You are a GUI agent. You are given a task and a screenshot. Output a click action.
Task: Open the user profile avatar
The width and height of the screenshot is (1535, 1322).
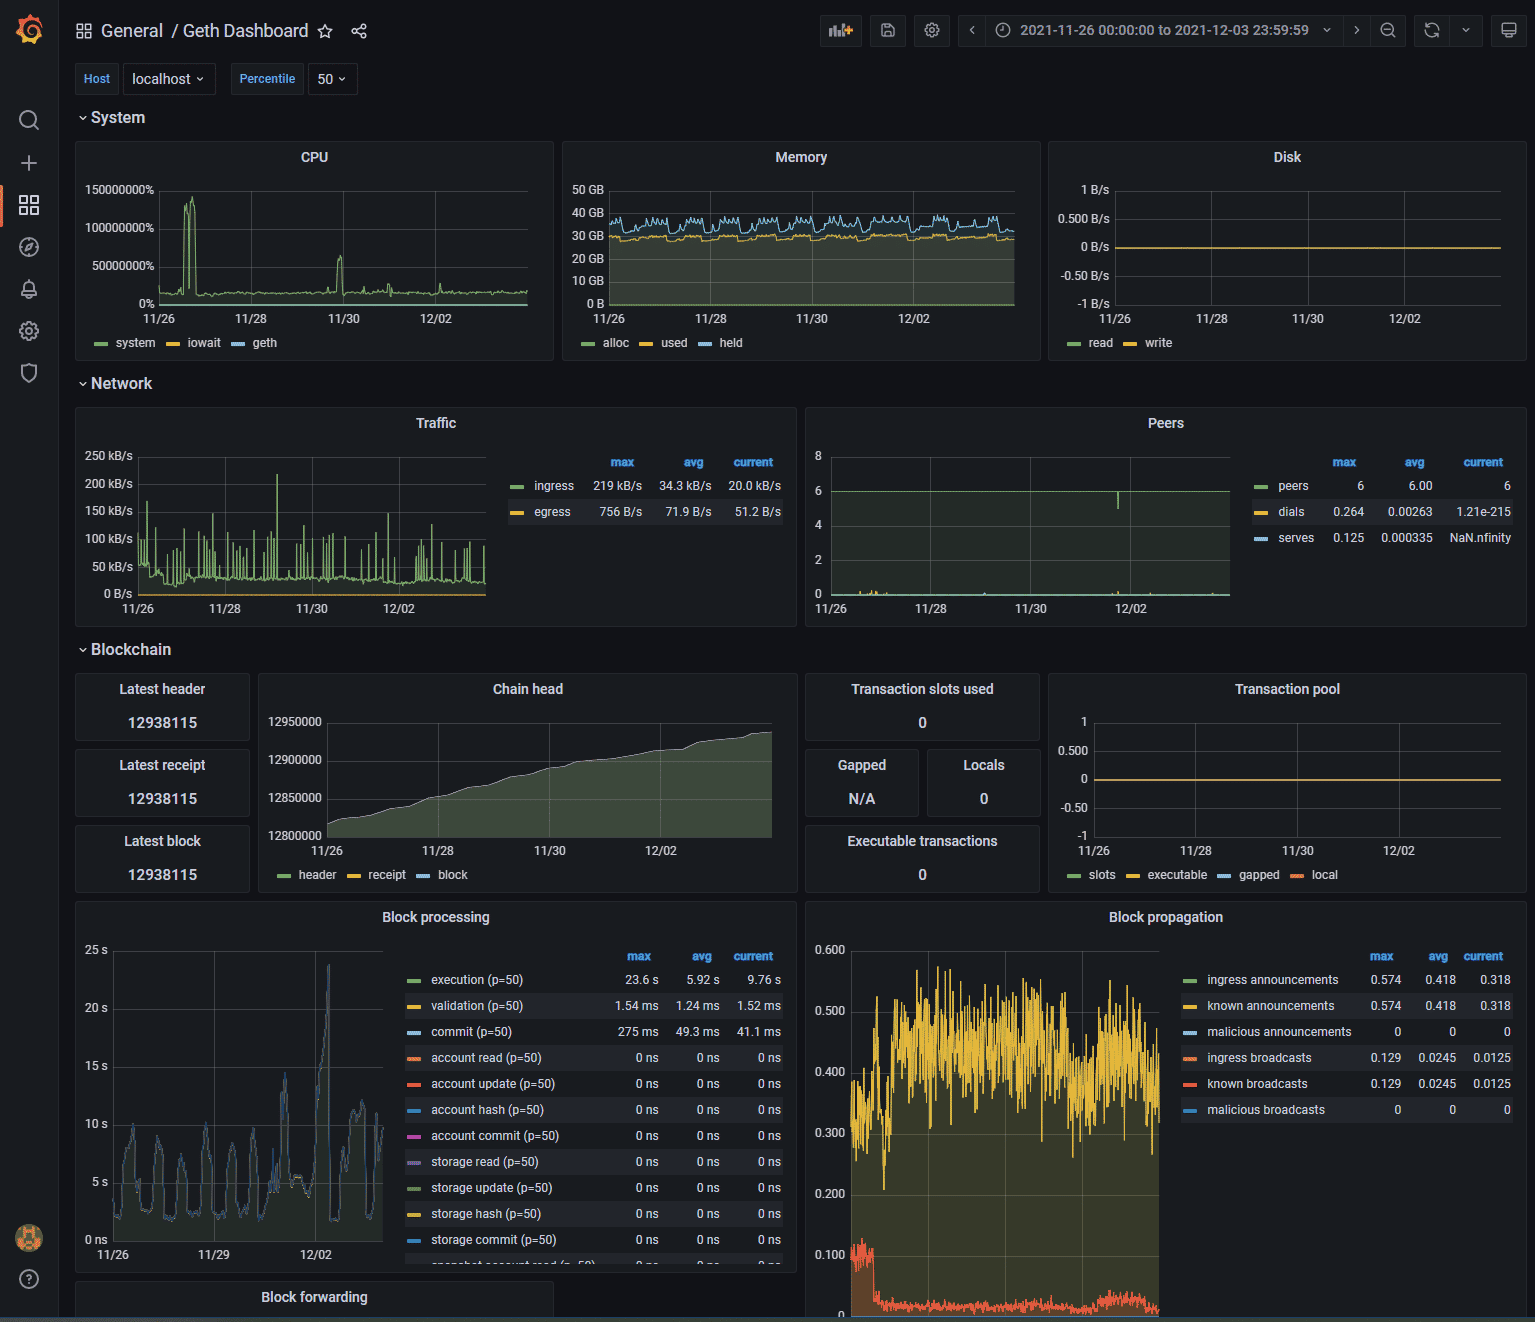pyautogui.click(x=29, y=1238)
